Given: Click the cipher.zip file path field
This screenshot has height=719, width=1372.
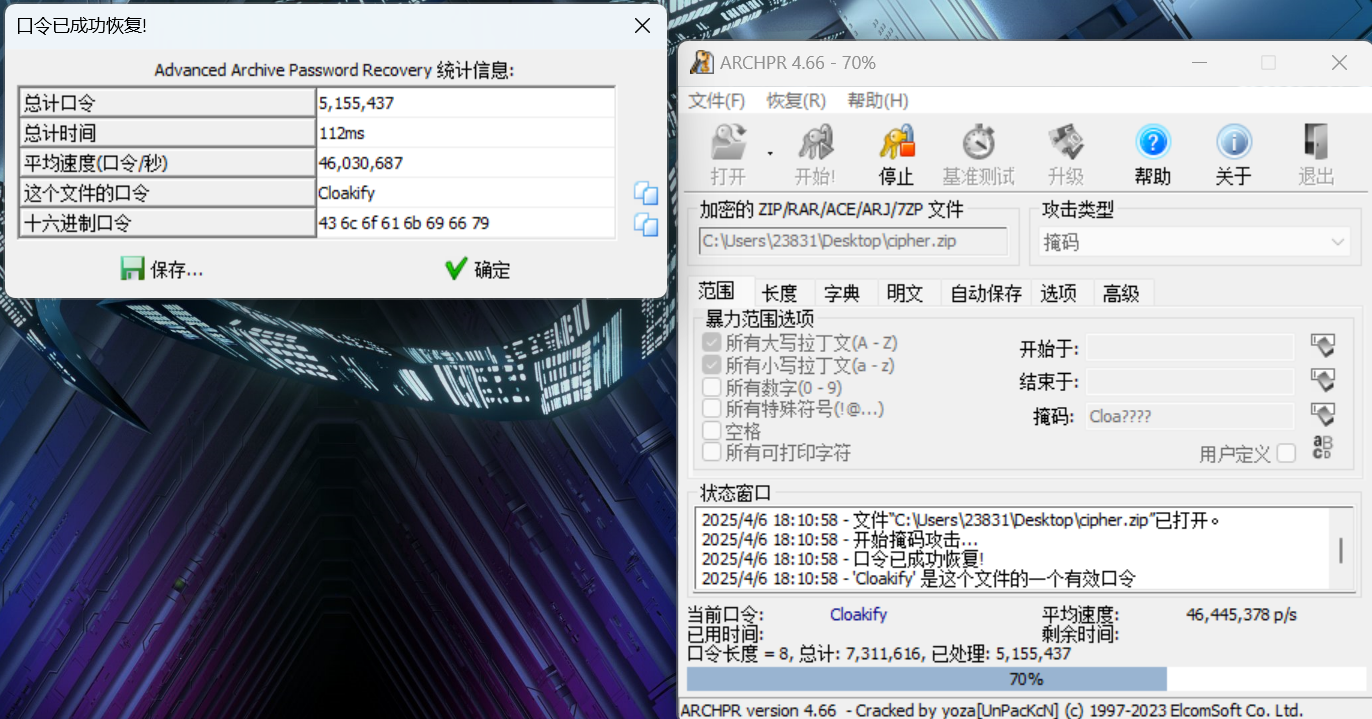Looking at the screenshot, I should pyautogui.click(x=853, y=241).
